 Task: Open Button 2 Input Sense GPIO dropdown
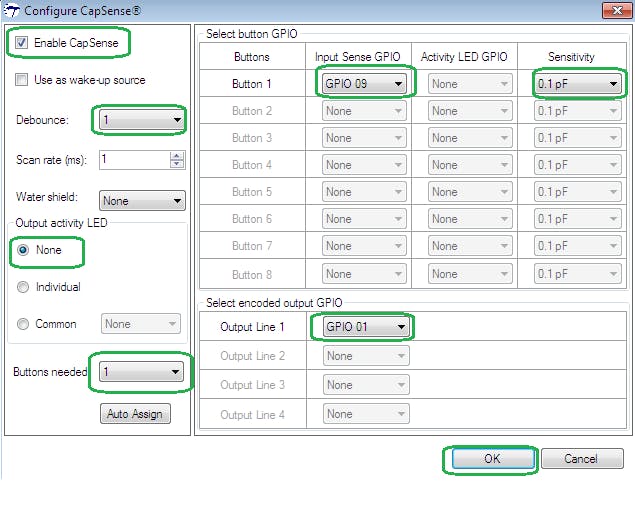tap(364, 111)
